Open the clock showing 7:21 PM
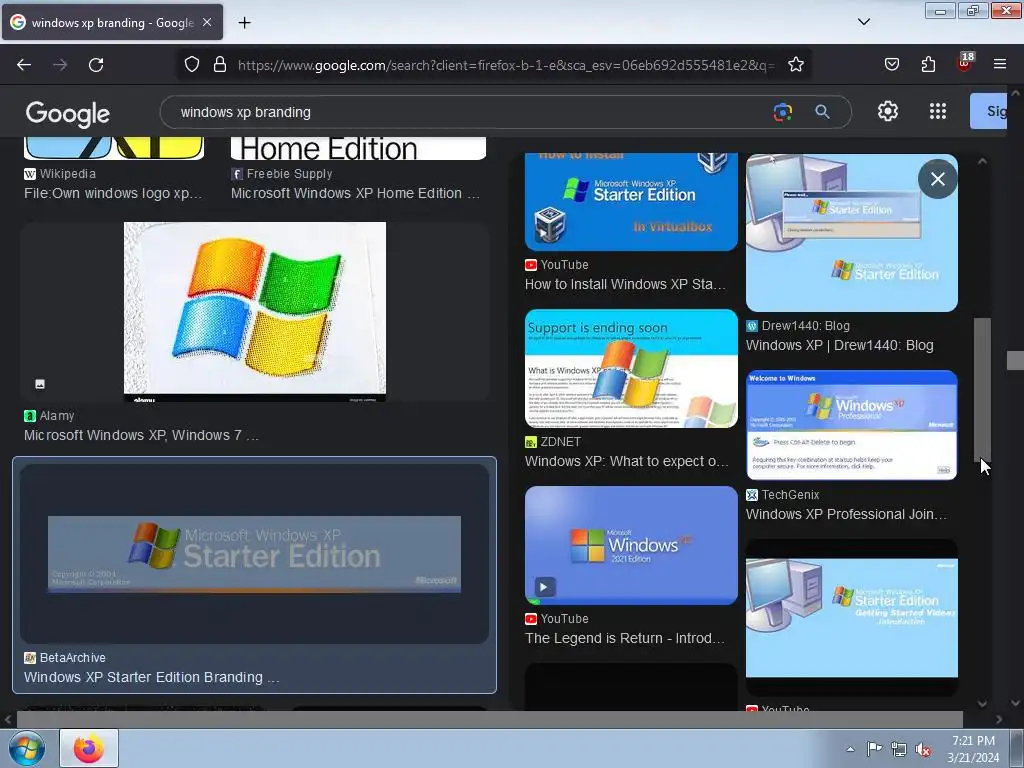Viewport: 1024px width, 768px height. click(x=973, y=749)
